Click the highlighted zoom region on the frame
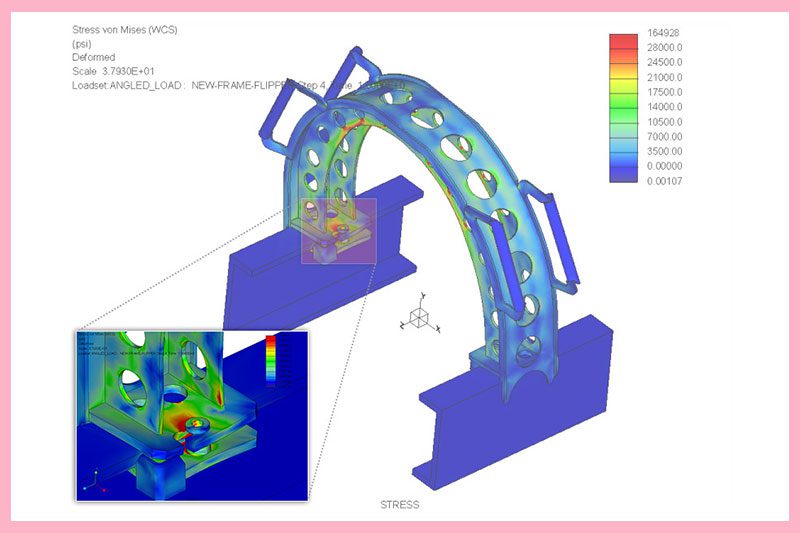 coord(338,230)
